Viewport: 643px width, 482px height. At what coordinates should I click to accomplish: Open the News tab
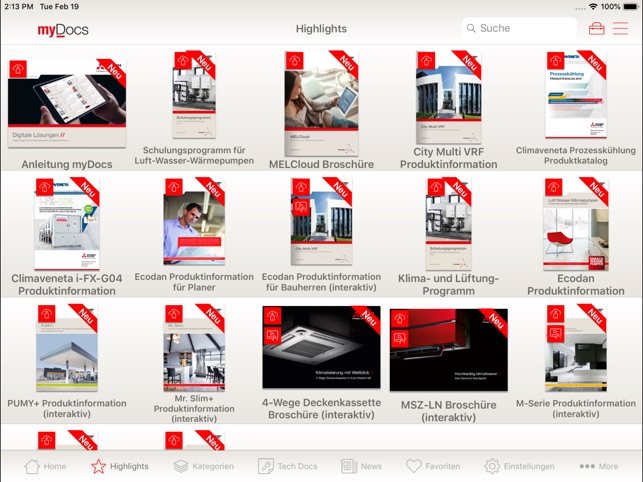(361, 466)
